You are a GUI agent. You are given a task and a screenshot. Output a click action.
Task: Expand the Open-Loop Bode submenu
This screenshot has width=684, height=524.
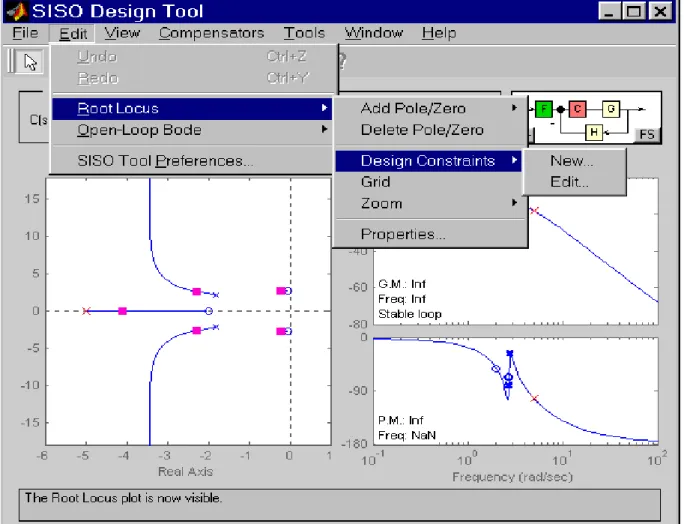(x=192, y=130)
